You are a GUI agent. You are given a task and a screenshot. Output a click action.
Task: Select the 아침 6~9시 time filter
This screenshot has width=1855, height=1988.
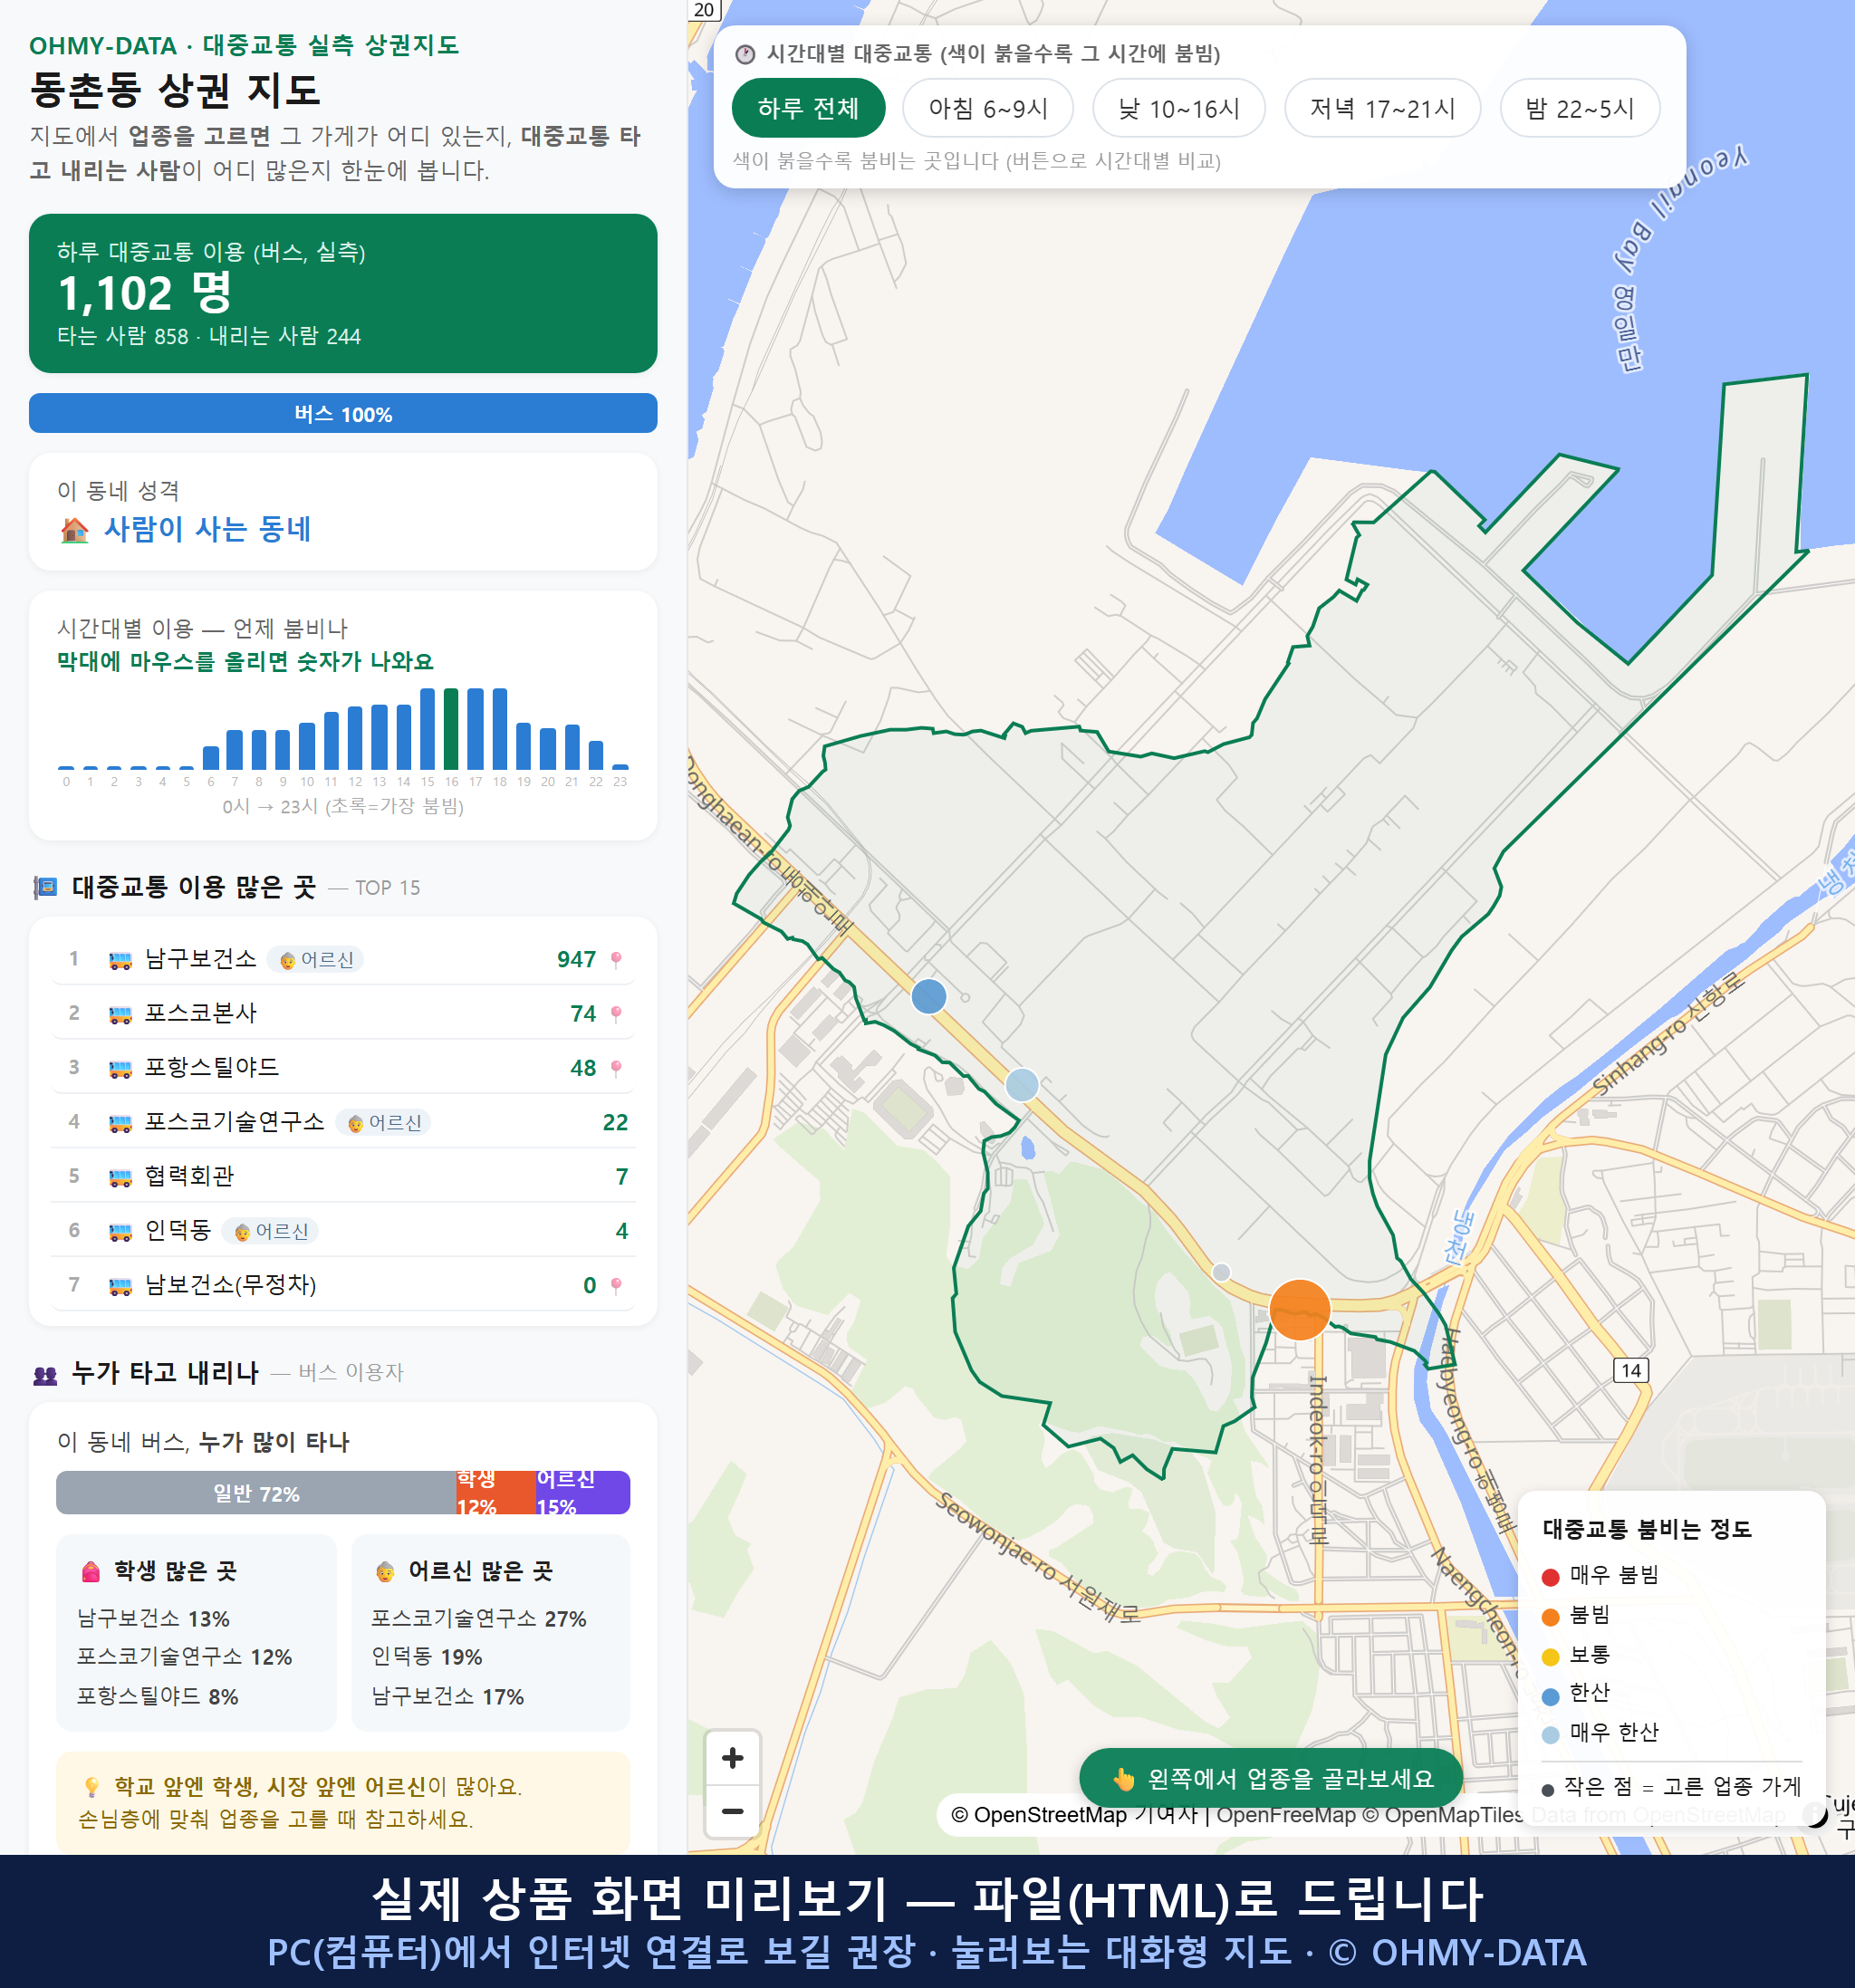[987, 108]
